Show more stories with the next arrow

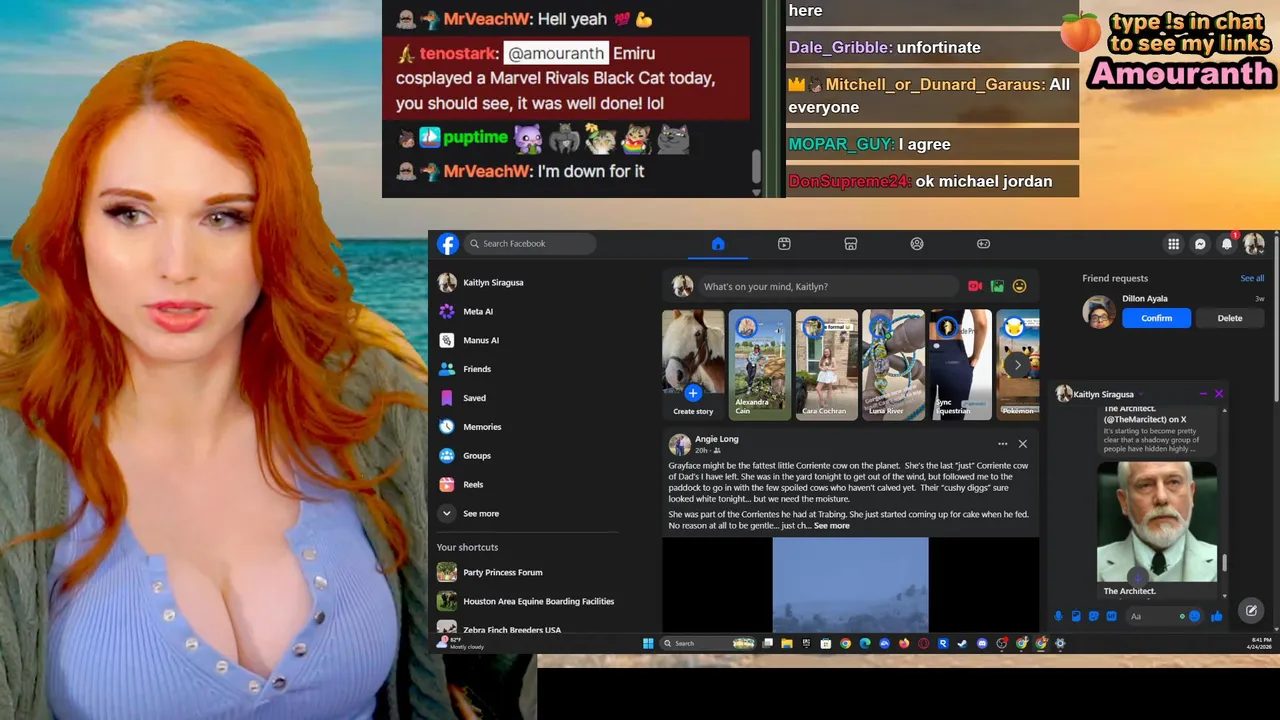tap(1018, 365)
